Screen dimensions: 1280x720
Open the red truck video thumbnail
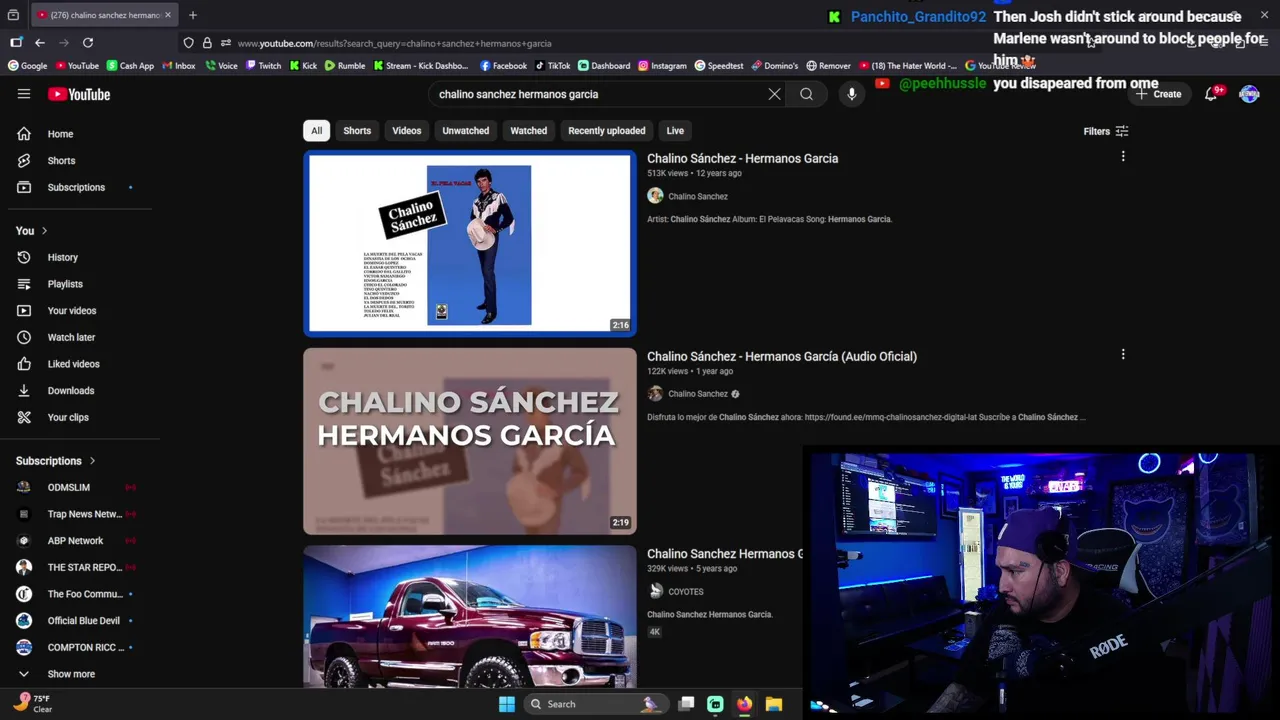pos(470,616)
